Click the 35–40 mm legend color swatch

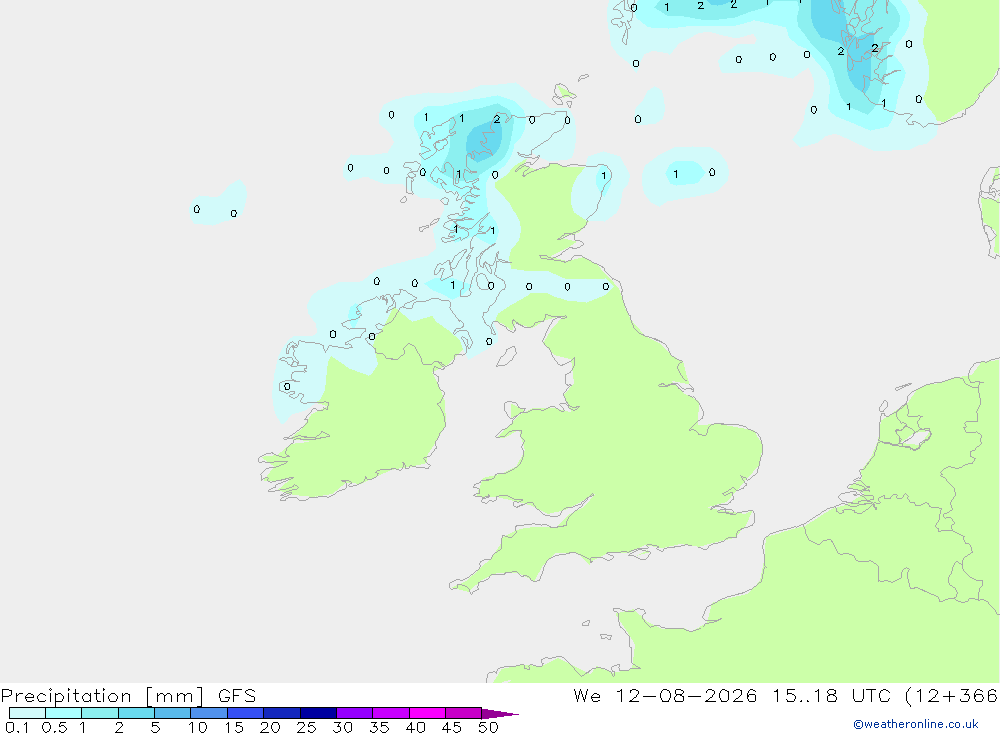click(391, 713)
